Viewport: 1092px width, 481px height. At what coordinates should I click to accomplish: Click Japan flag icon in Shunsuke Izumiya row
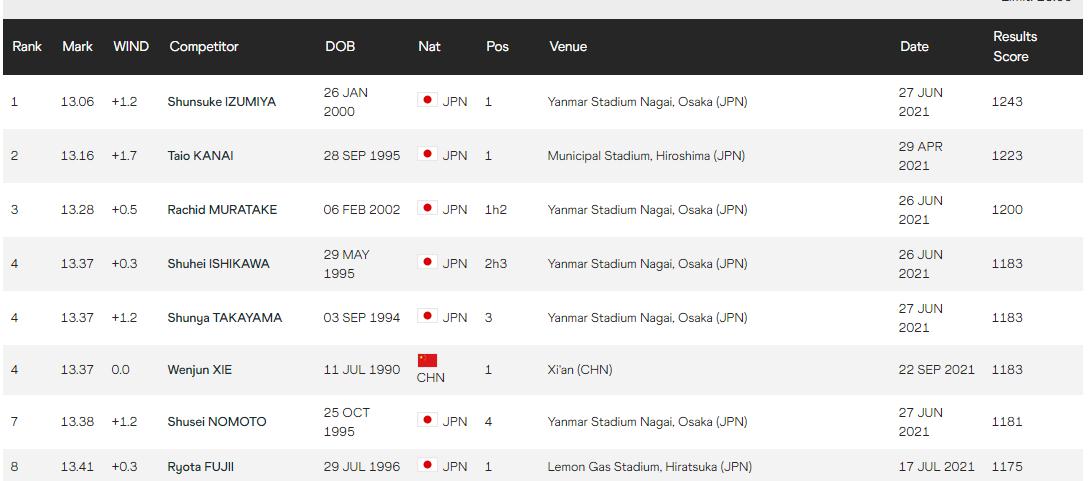pyautogui.click(x=427, y=100)
